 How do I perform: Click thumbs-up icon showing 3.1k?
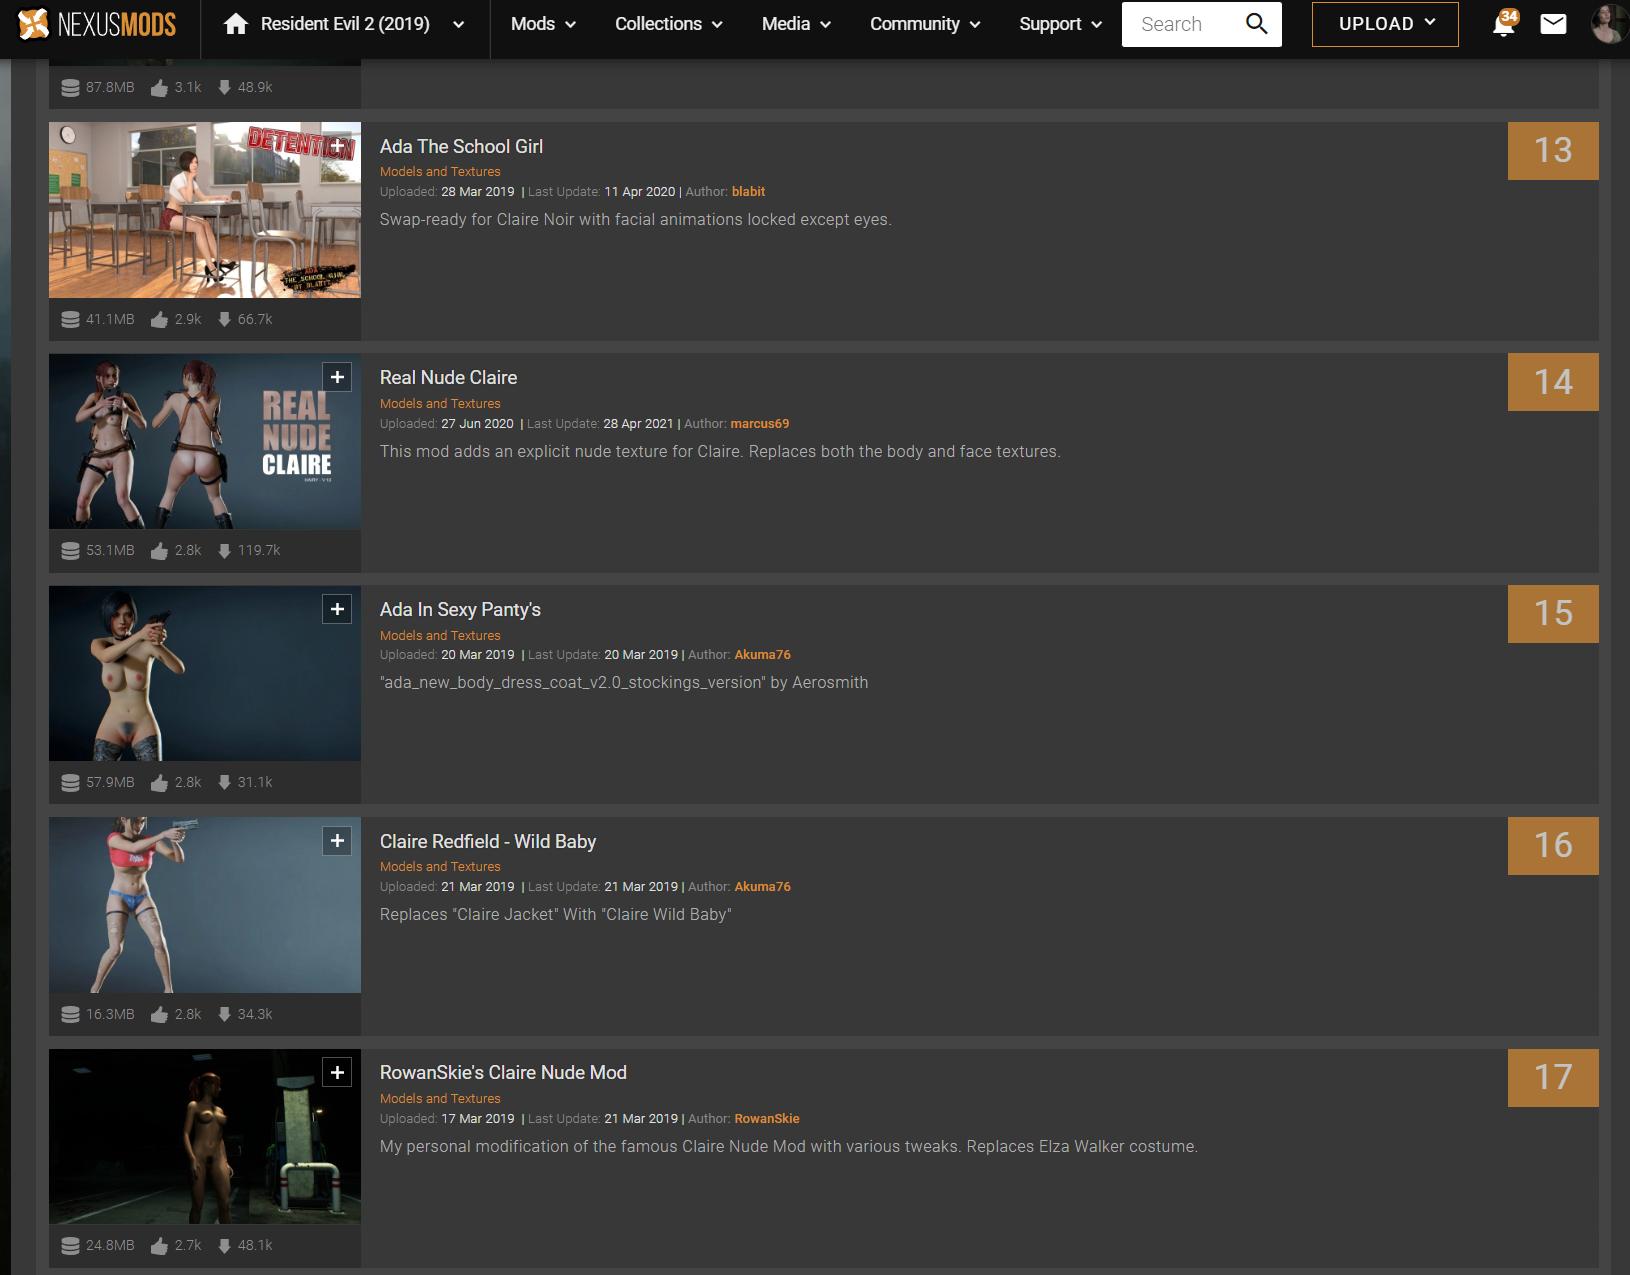tap(159, 87)
